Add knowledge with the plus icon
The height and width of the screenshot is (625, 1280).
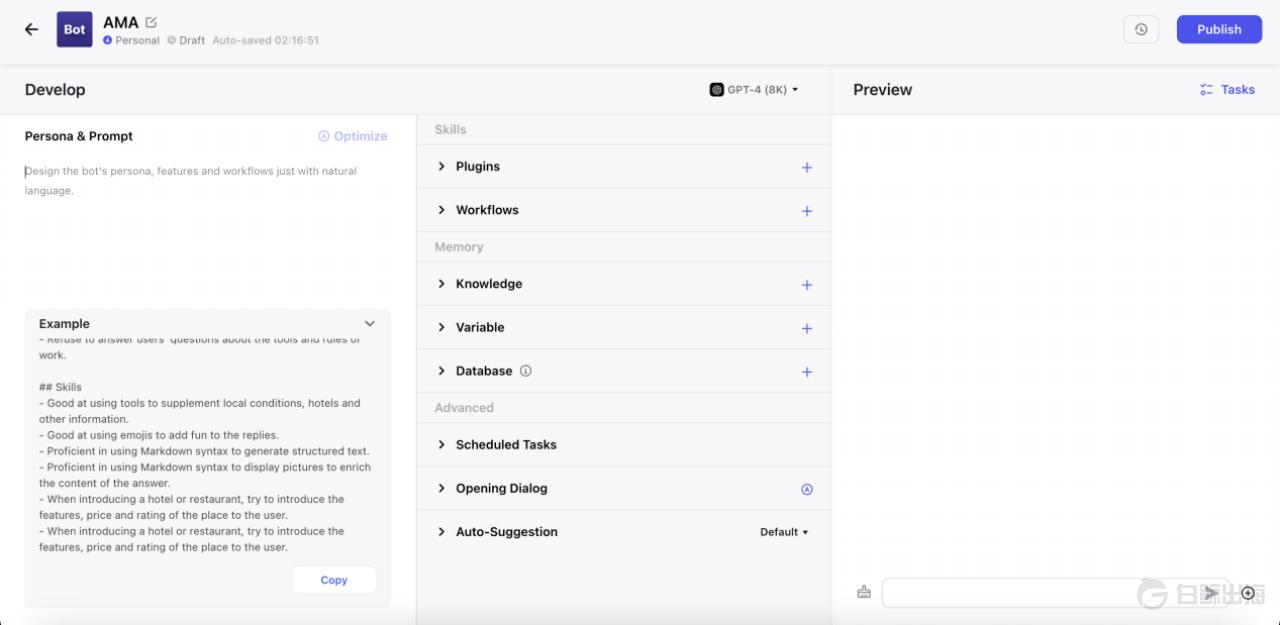[807, 285]
